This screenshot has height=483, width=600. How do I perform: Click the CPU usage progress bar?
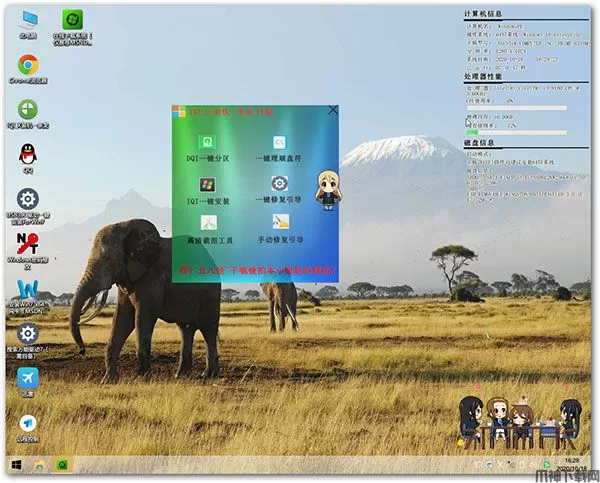pos(517,108)
